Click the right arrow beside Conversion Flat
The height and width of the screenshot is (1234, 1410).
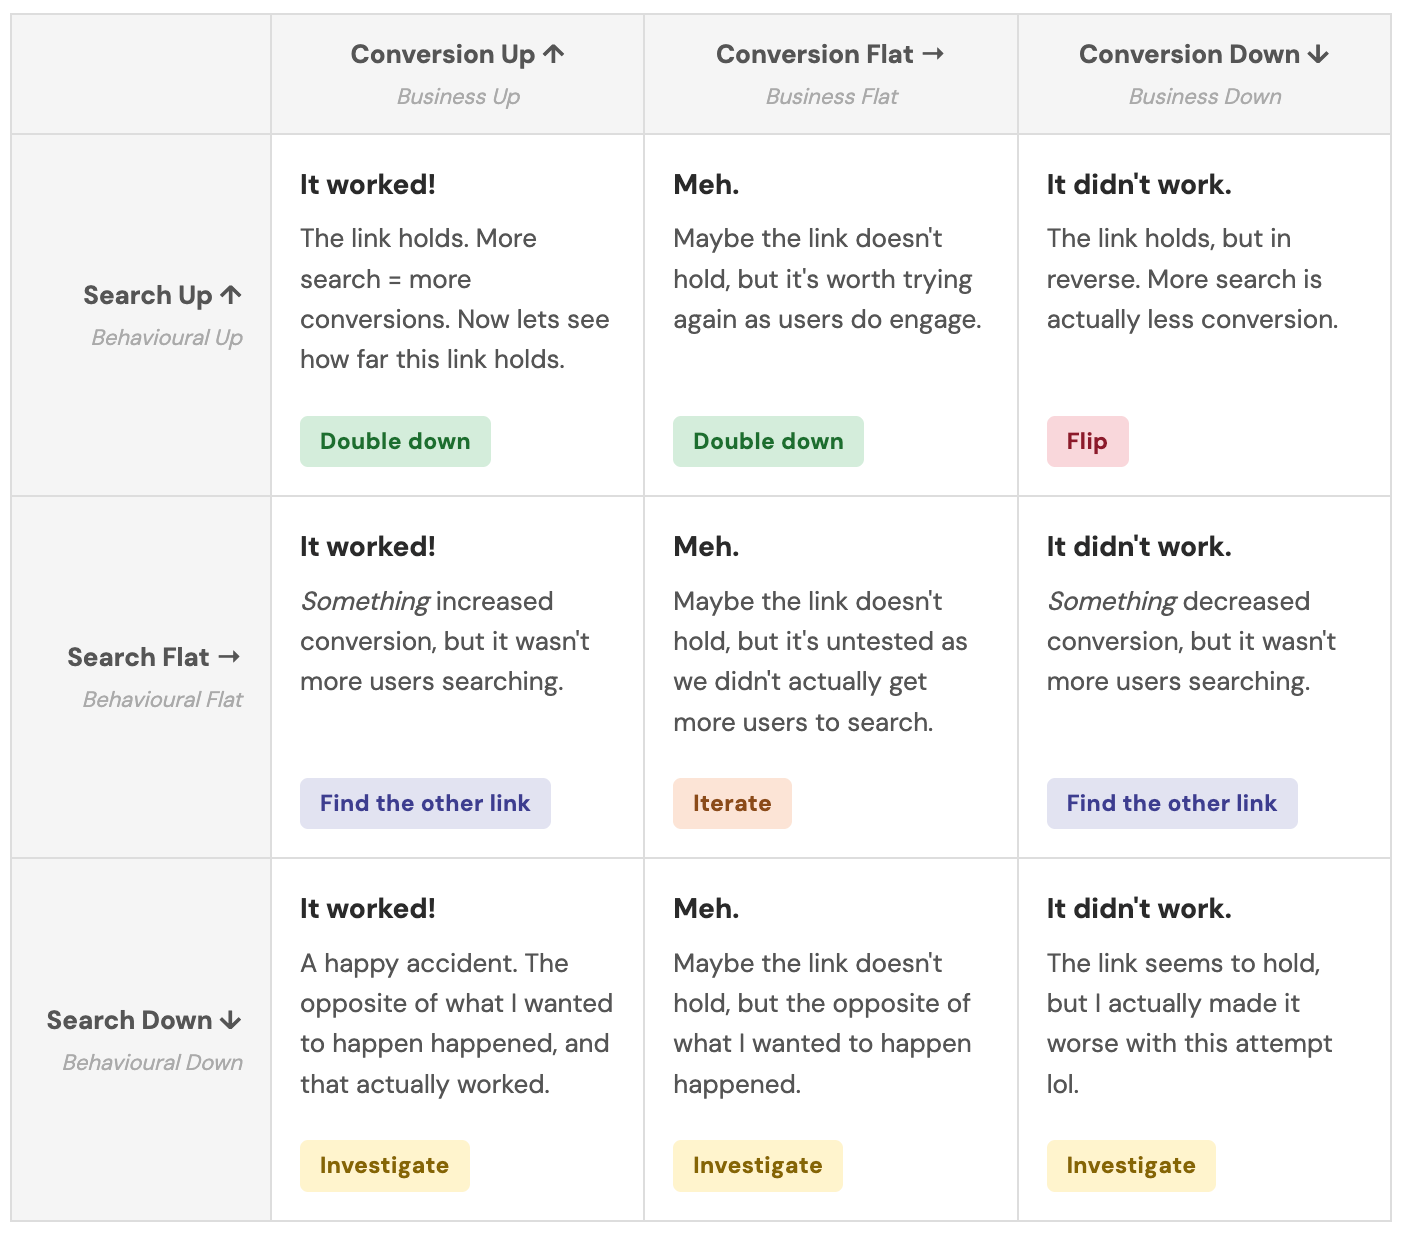(933, 54)
